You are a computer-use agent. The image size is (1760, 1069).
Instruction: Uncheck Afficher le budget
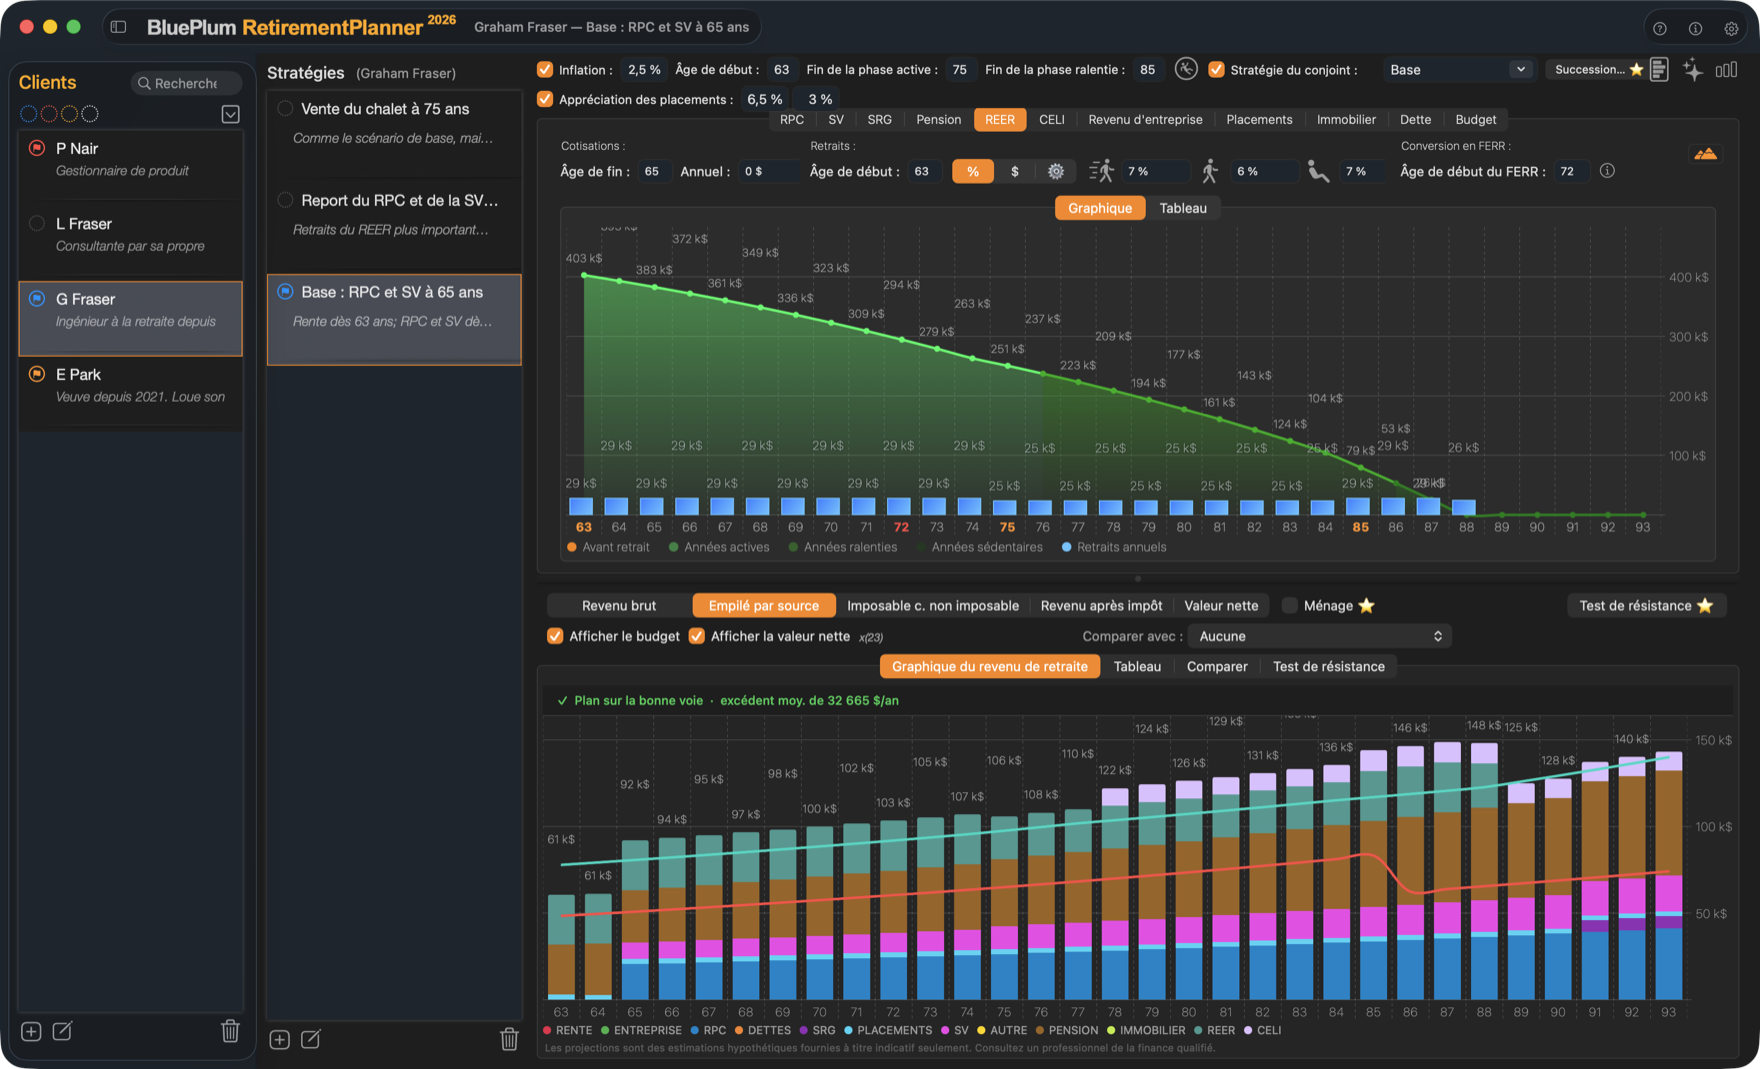[x=555, y=636]
